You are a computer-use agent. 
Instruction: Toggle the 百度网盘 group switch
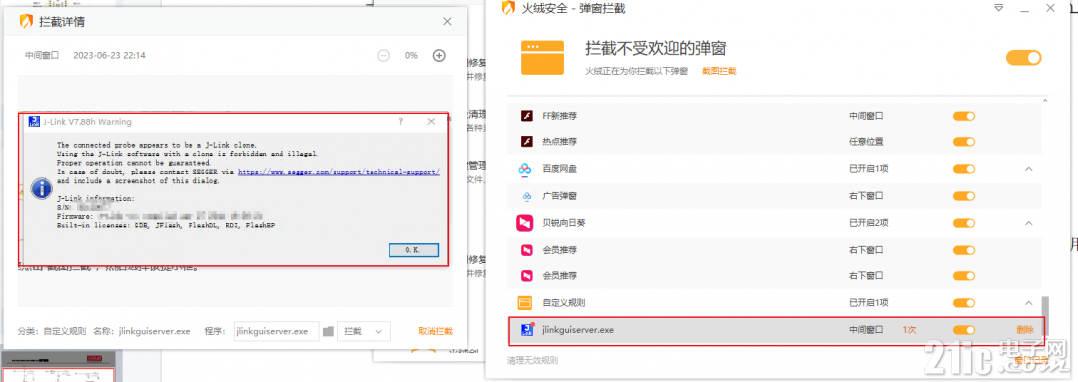point(964,169)
